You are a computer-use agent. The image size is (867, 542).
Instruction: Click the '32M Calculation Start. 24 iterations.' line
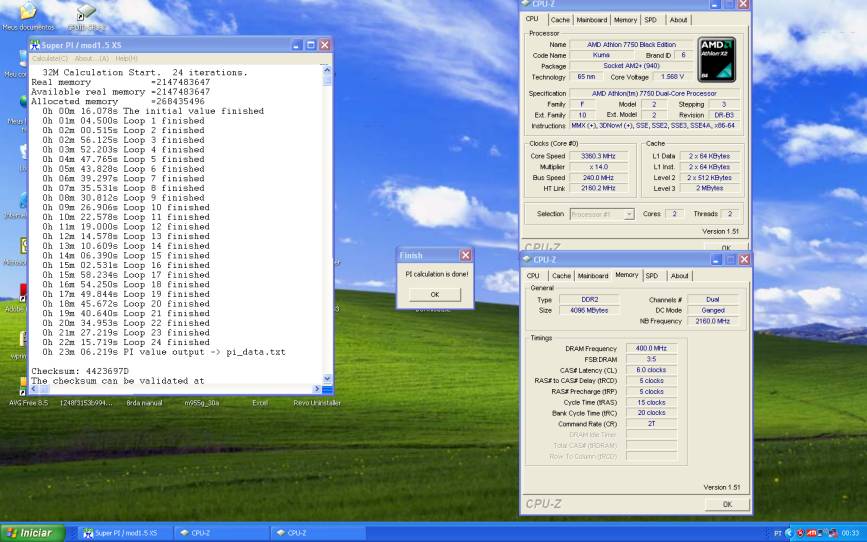click(x=145, y=72)
